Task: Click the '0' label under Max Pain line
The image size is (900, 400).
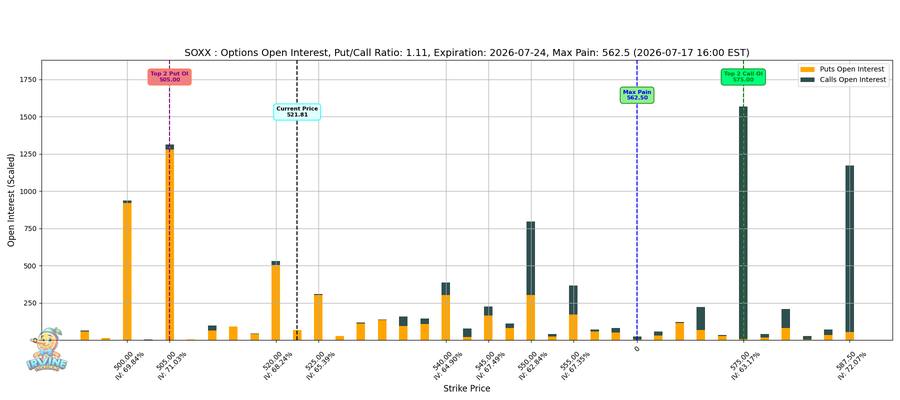Action: coord(637,348)
